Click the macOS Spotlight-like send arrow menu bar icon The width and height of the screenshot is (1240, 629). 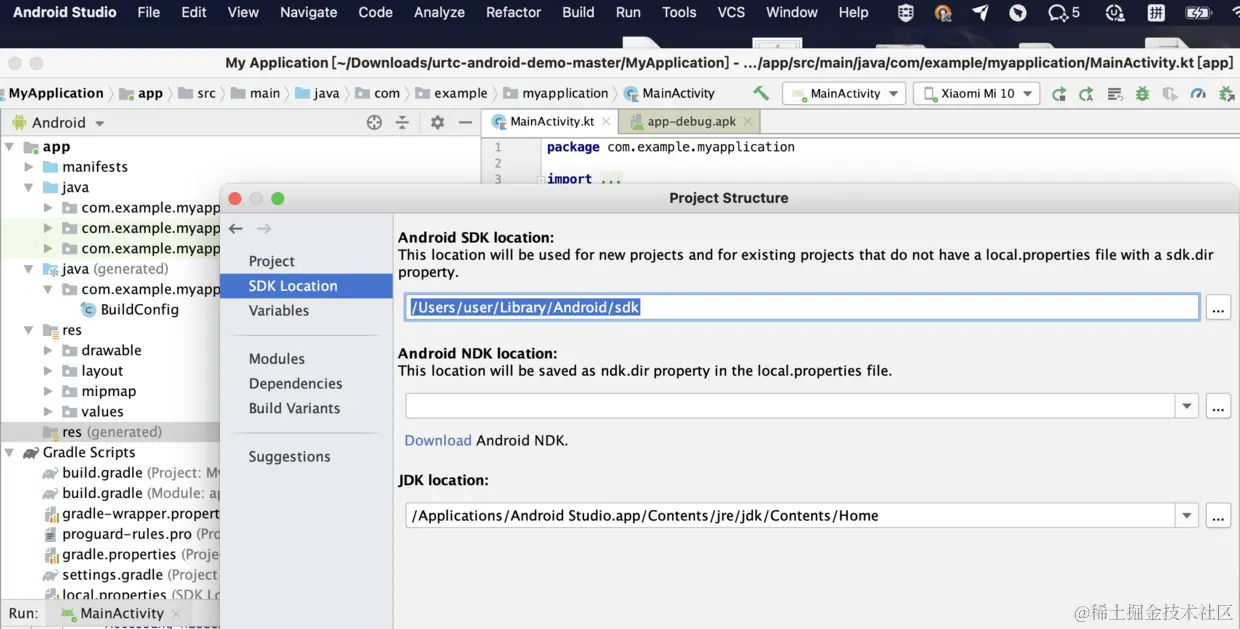pos(981,13)
